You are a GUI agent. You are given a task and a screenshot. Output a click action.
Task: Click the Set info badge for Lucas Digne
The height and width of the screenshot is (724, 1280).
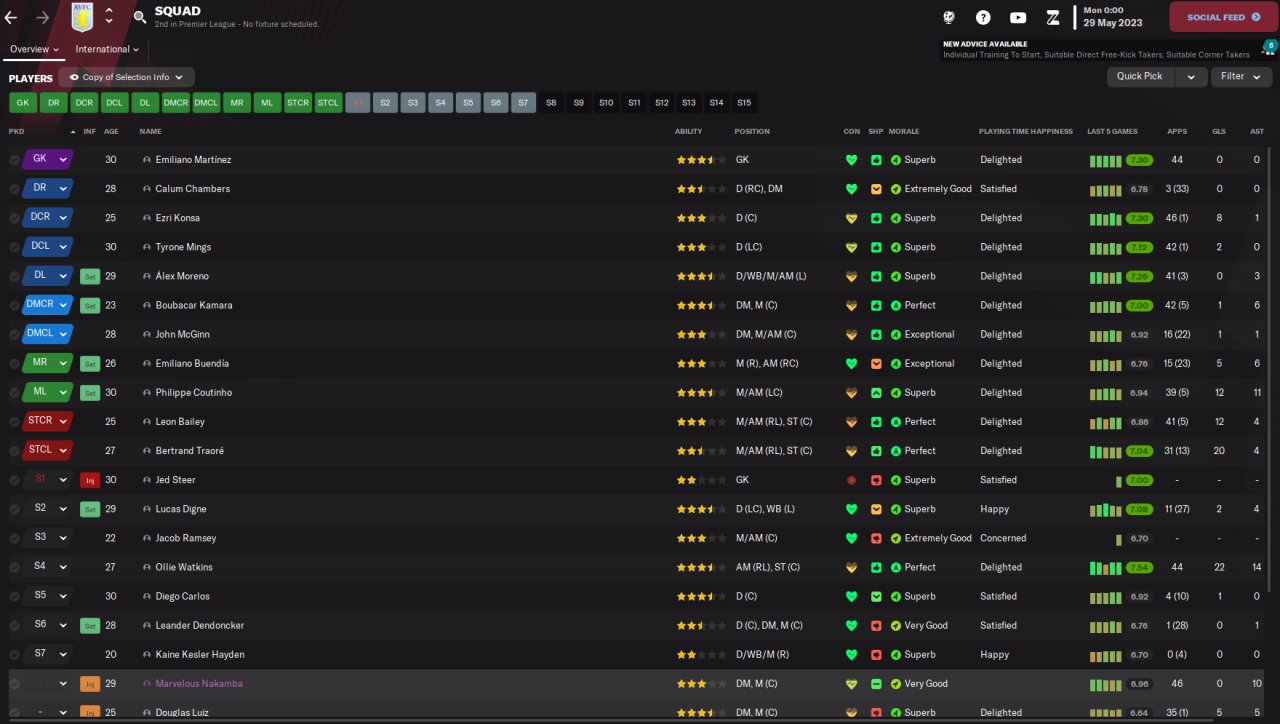pyautogui.click(x=90, y=509)
